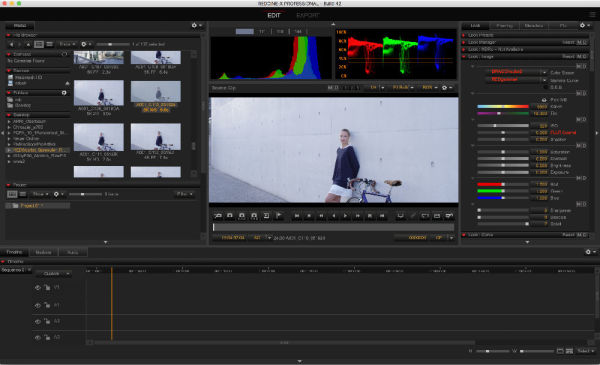This screenshot has width=600, height=365.
Task: Select the Look tab
Action: (x=476, y=26)
